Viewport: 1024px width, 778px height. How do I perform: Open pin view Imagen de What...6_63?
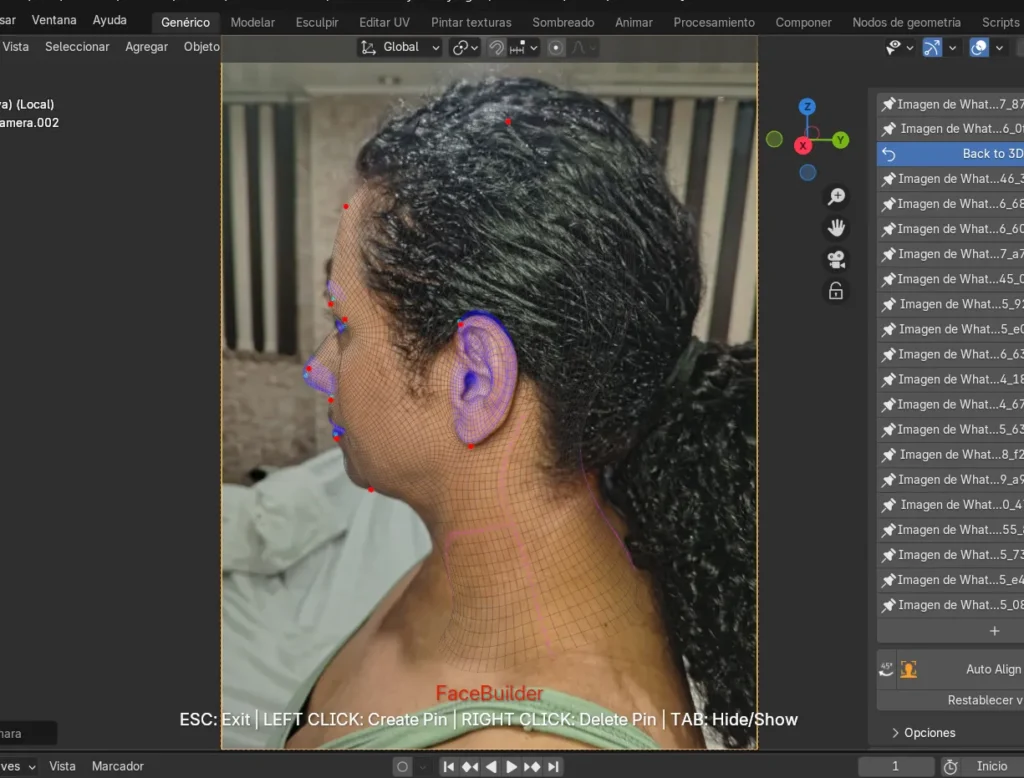click(x=950, y=354)
